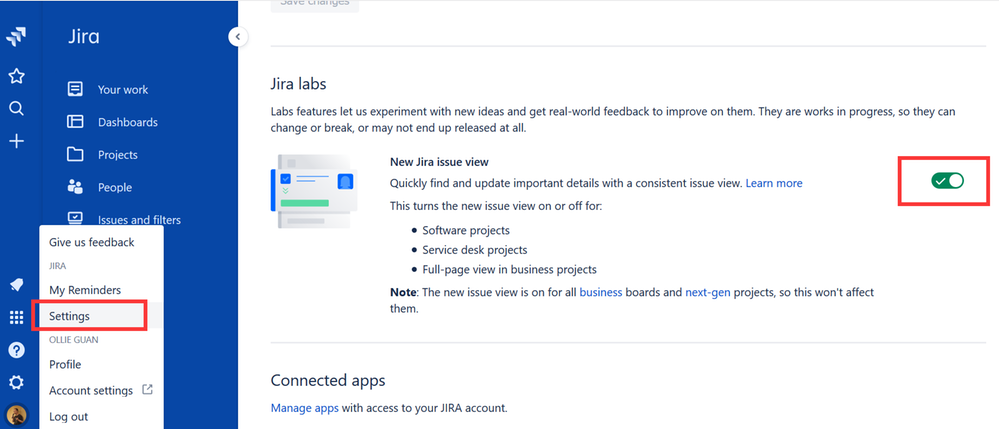This screenshot has height=429, width=999.
Task: Click the New Jira issue view illustration
Action: [x=312, y=191]
